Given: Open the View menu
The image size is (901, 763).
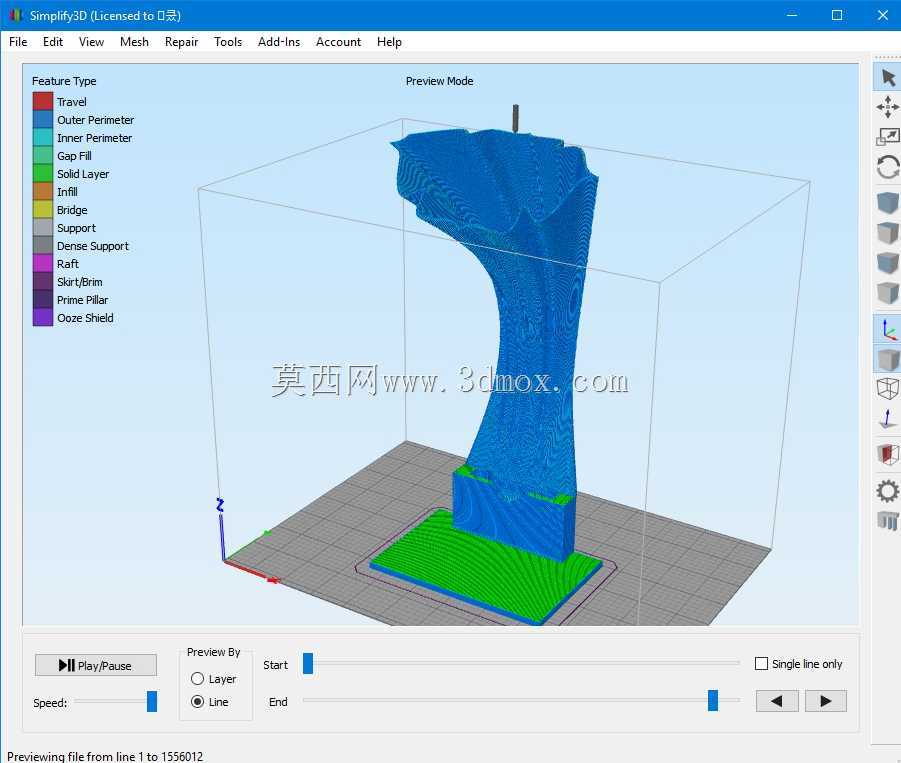Looking at the screenshot, I should pyautogui.click(x=91, y=42).
